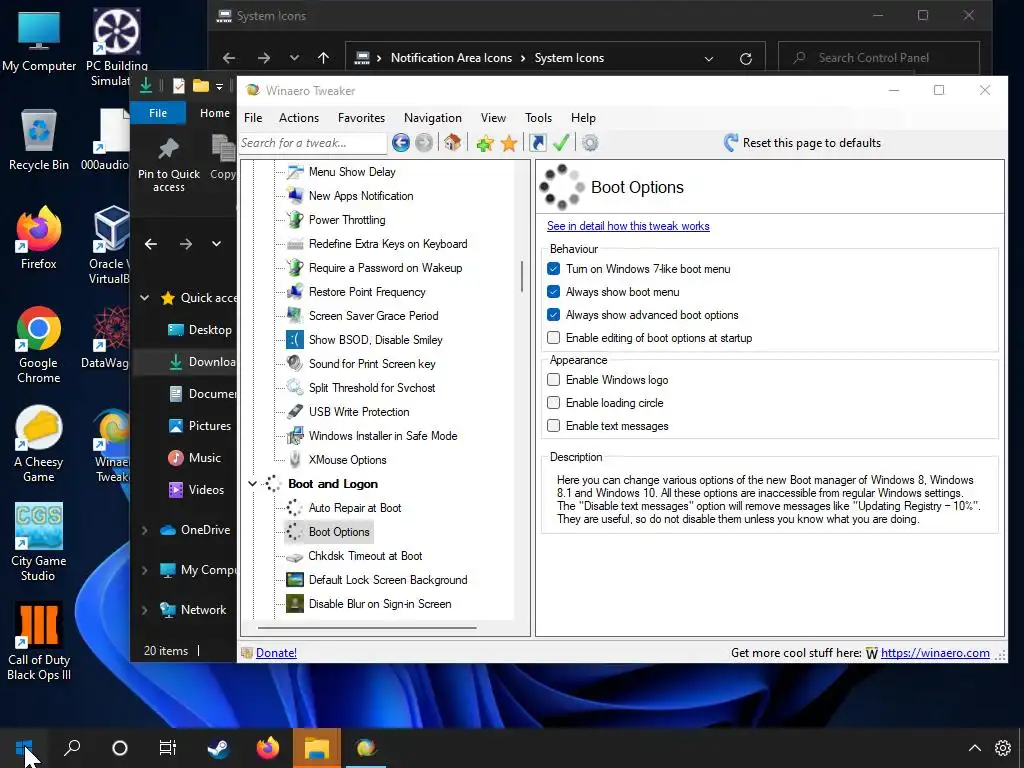Select Default Lock Screen Background tweak
The height and width of the screenshot is (768, 1024).
(388, 580)
